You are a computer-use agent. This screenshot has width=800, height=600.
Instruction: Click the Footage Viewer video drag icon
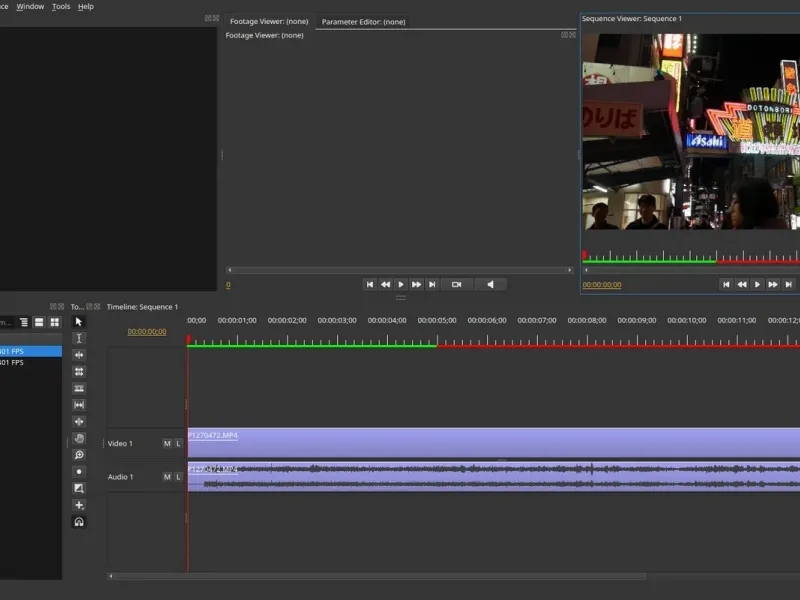pyautogui.click(x=457, y=284)
